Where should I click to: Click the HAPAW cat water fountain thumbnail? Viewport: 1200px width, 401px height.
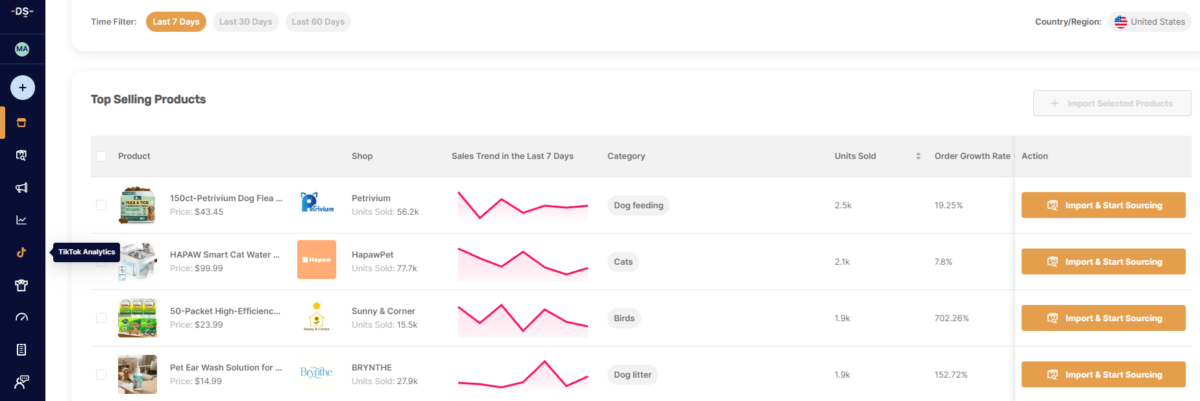[x=137, y=260]
